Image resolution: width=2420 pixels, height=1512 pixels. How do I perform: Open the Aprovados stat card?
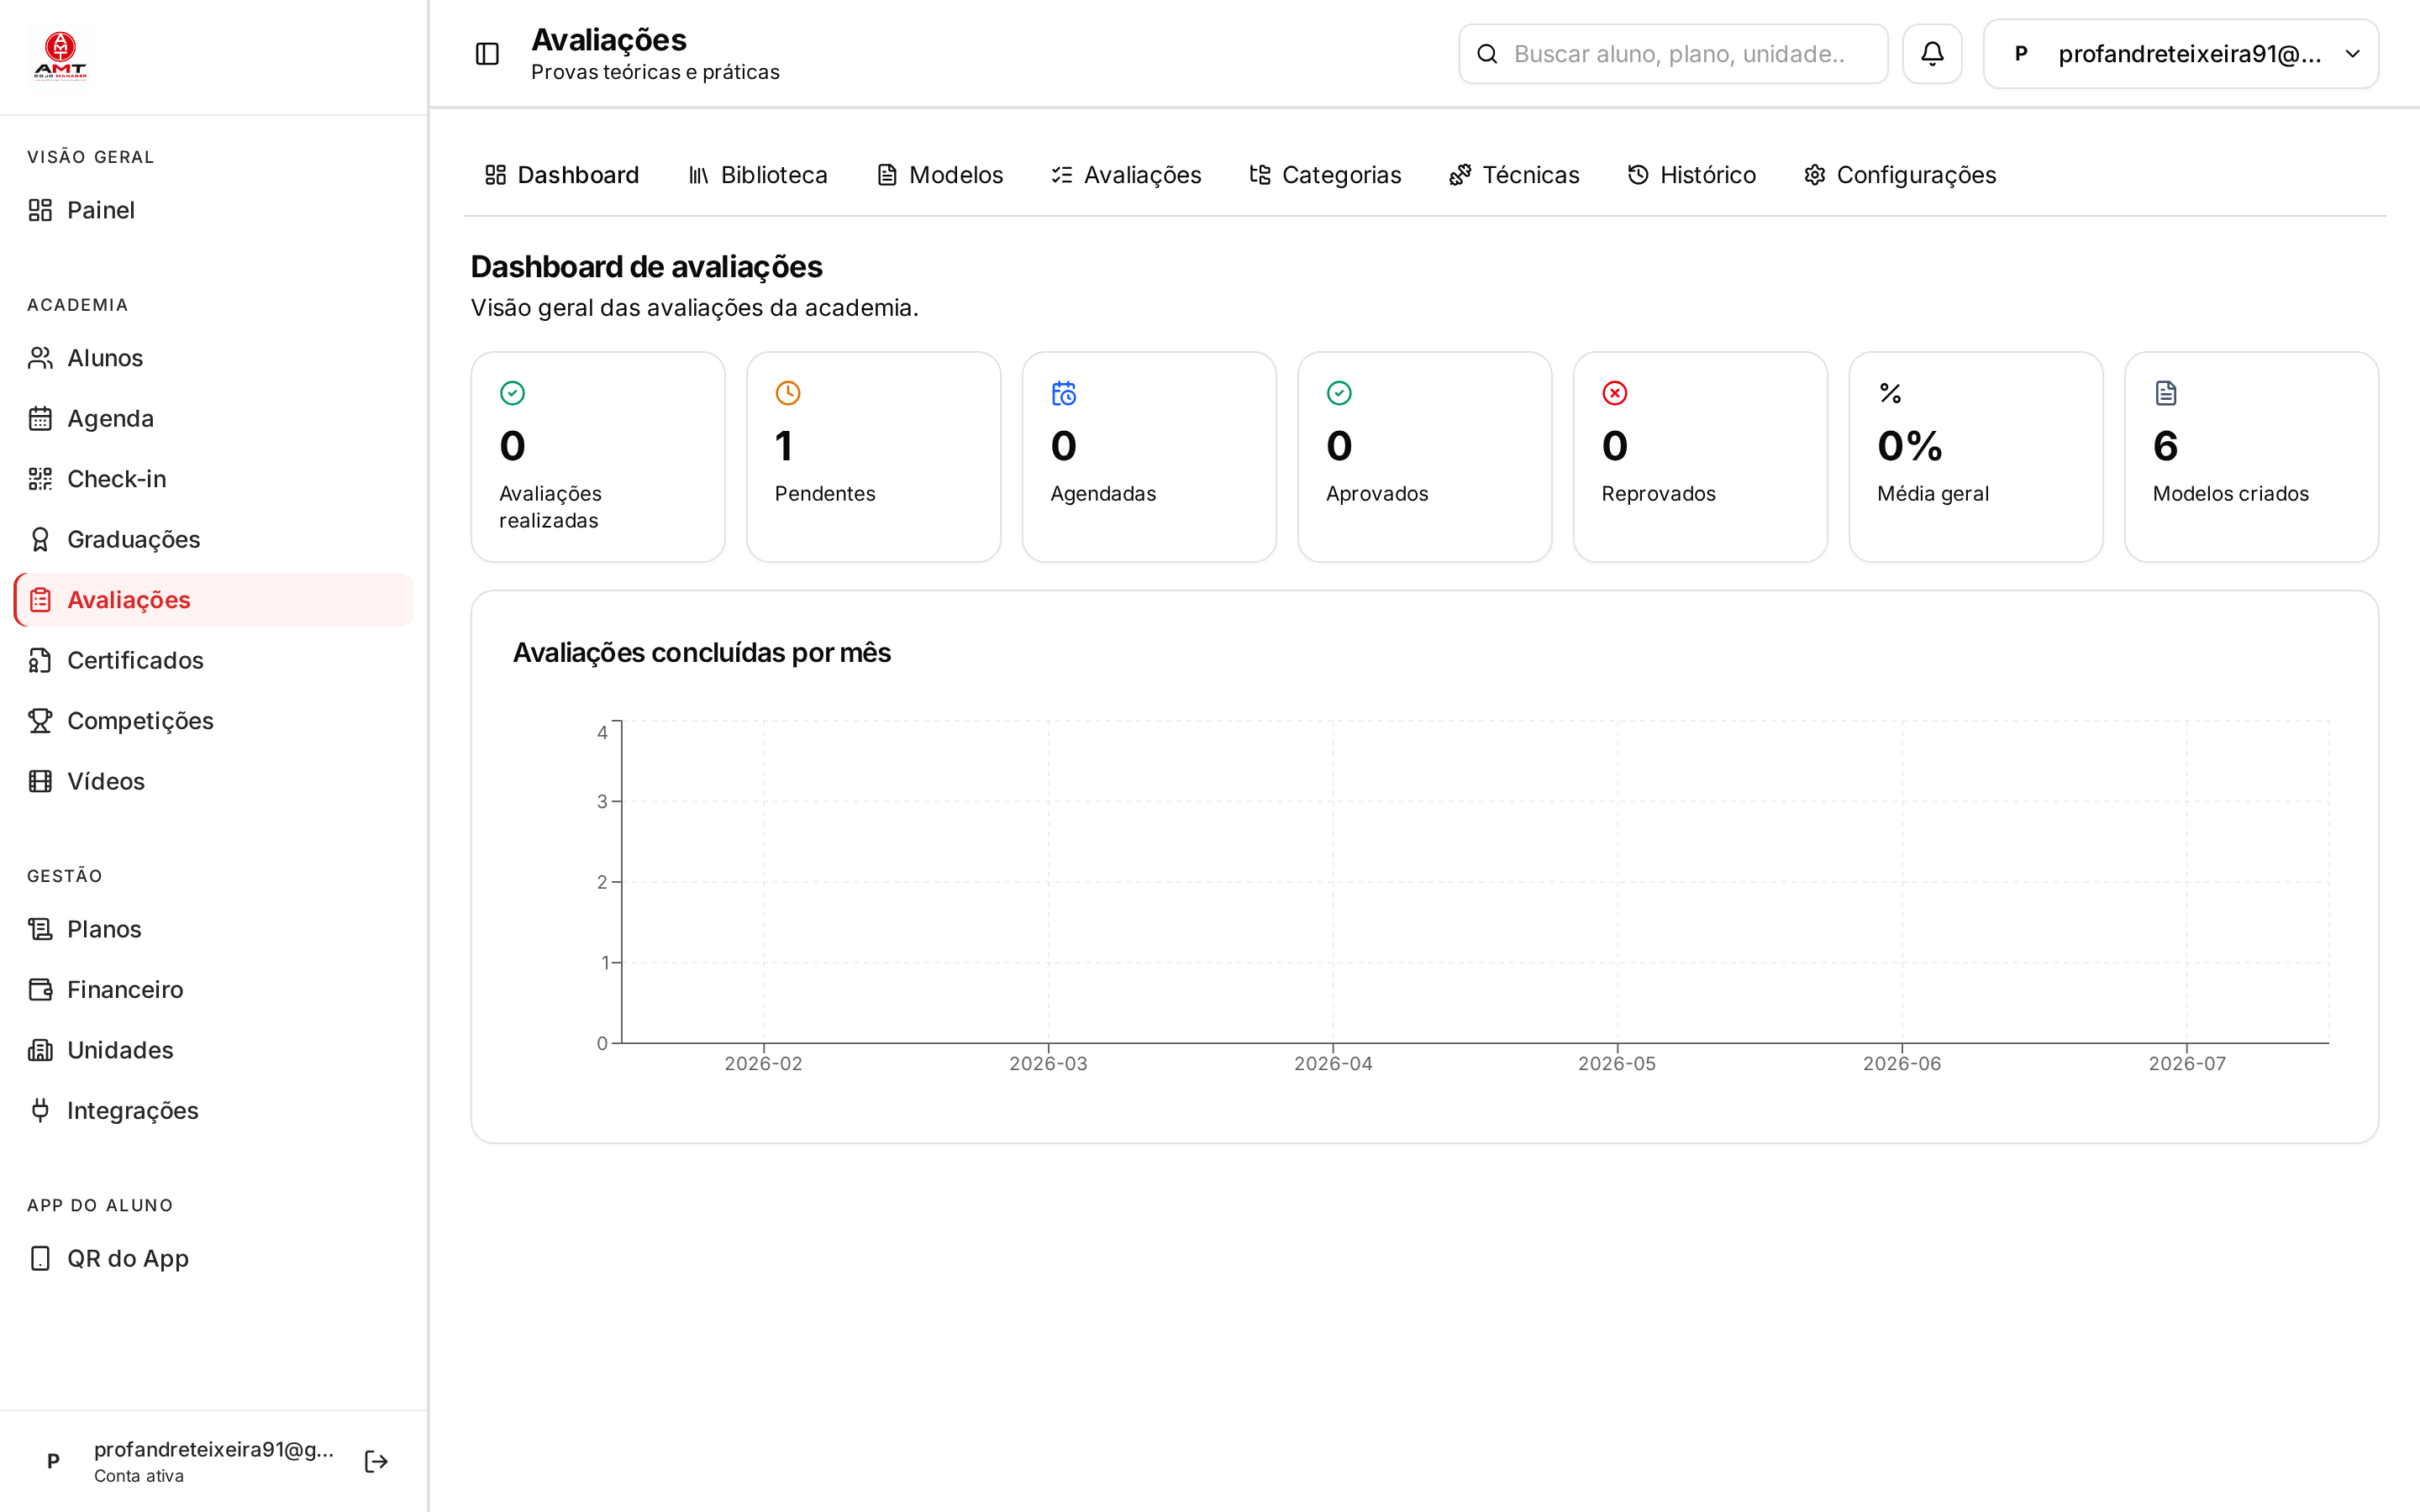coord(1424,457)
